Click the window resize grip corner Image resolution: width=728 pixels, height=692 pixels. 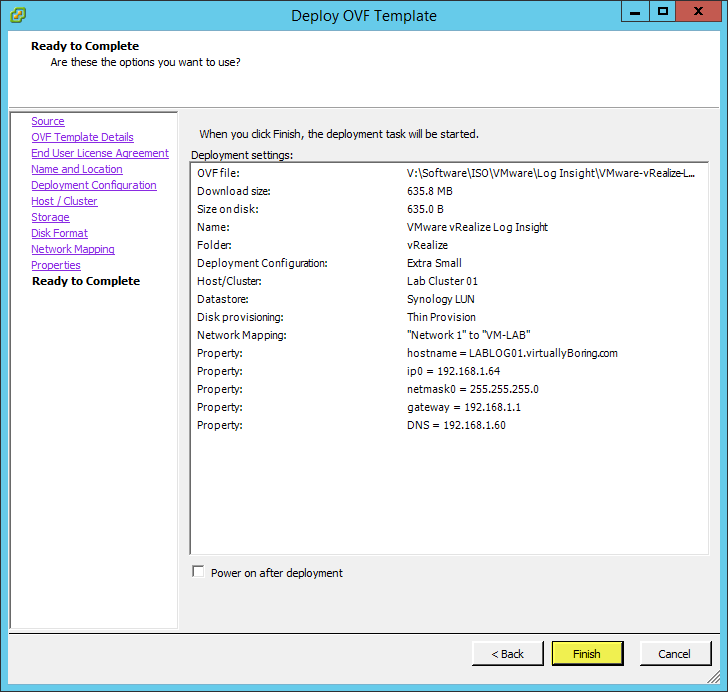coord(714,677)
